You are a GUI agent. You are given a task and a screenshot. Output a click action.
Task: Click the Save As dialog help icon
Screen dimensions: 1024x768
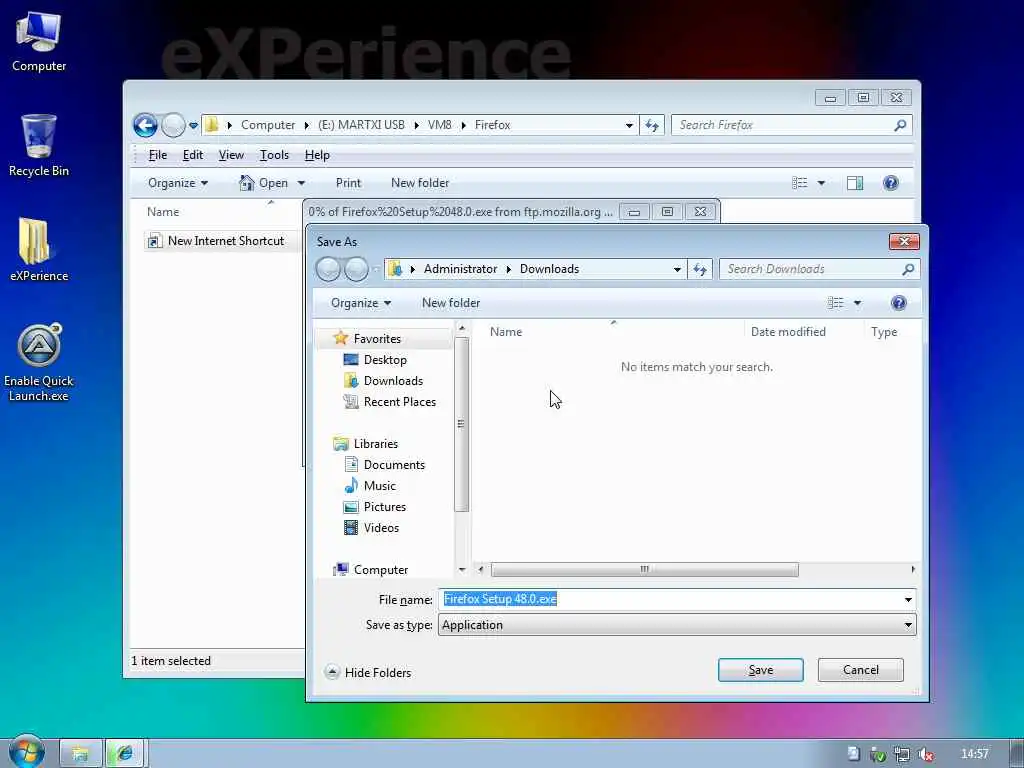click(x=899, y=303)
